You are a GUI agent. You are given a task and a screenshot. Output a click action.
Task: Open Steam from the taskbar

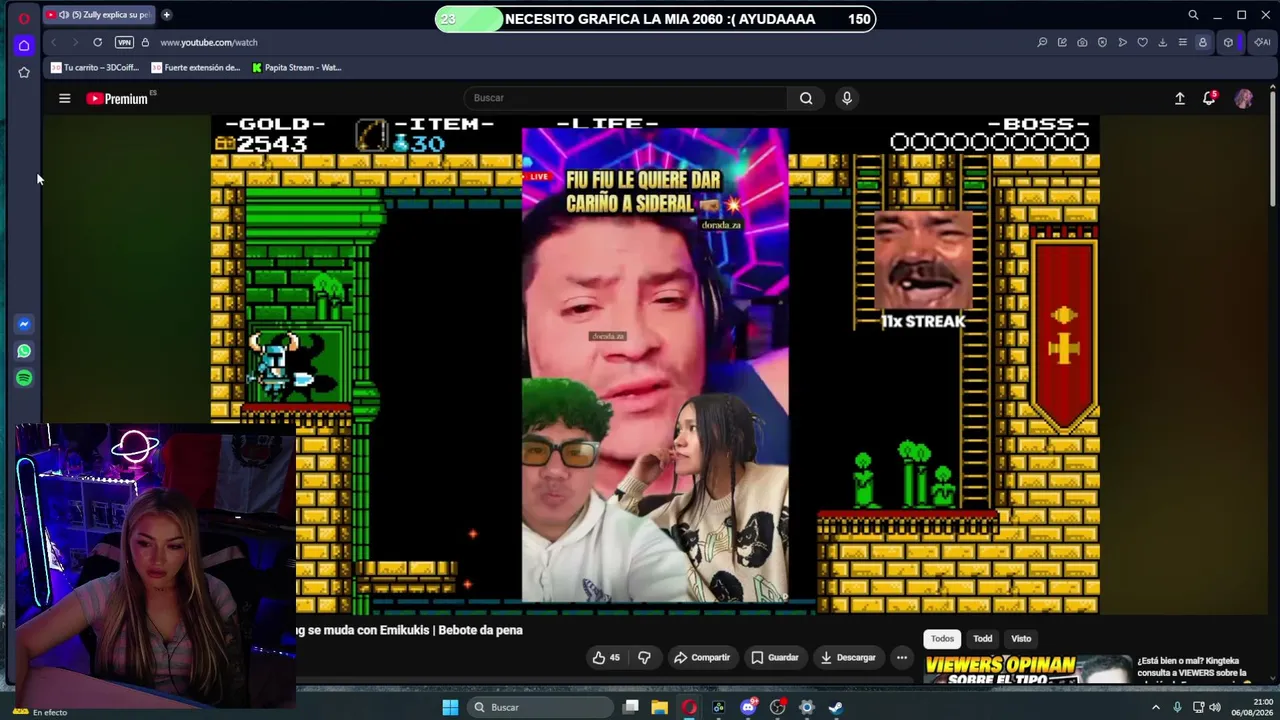[x=836, y=707]
